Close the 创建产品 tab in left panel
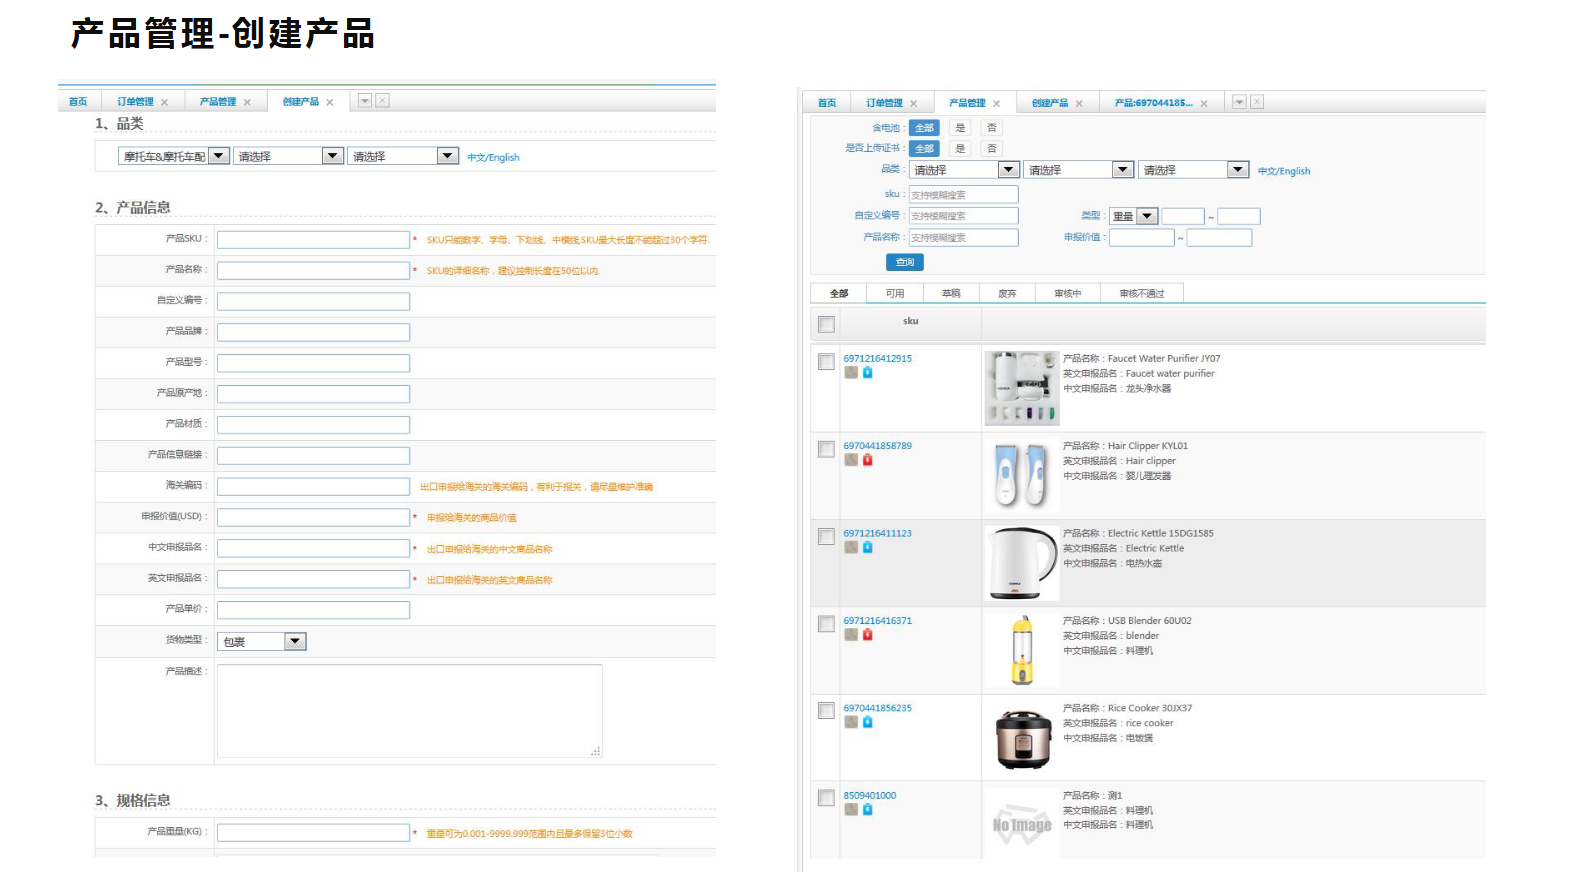The width and height of the screenshot is (1593, 872). tap(329, 102)
